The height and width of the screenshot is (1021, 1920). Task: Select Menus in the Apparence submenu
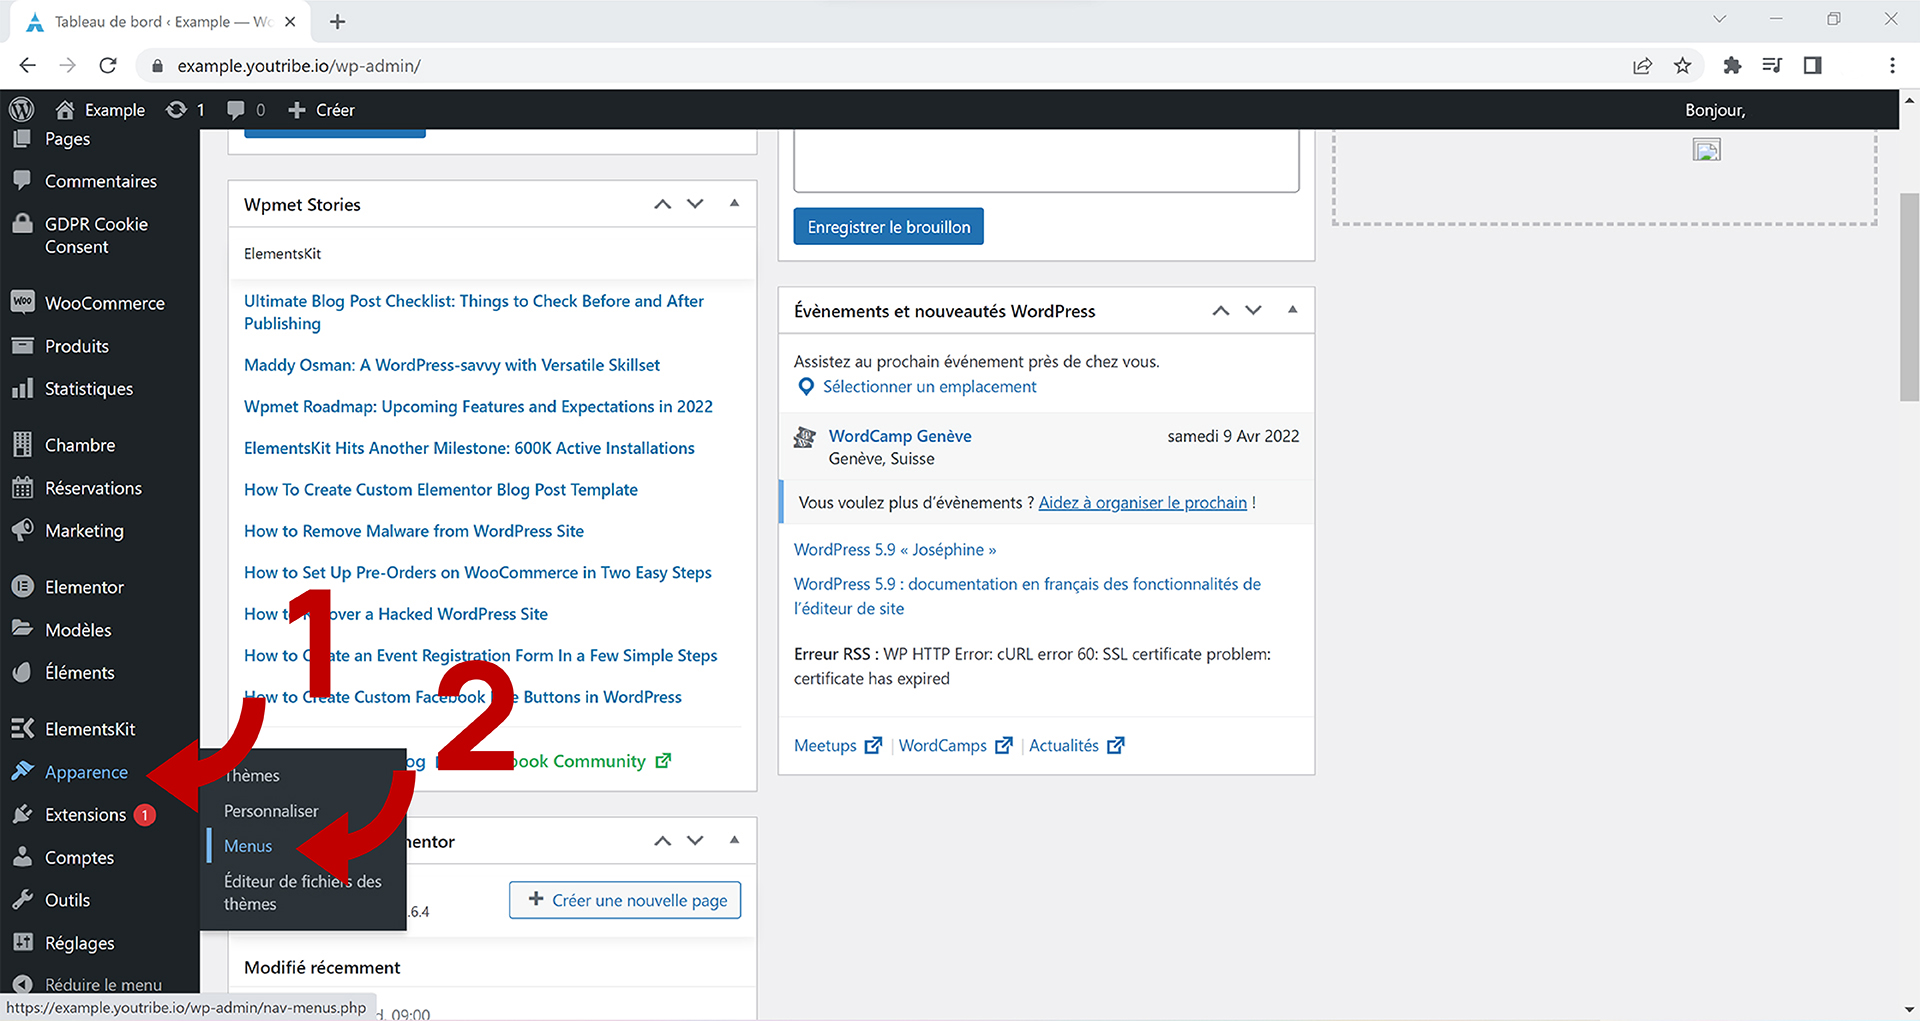pos(248,846)
